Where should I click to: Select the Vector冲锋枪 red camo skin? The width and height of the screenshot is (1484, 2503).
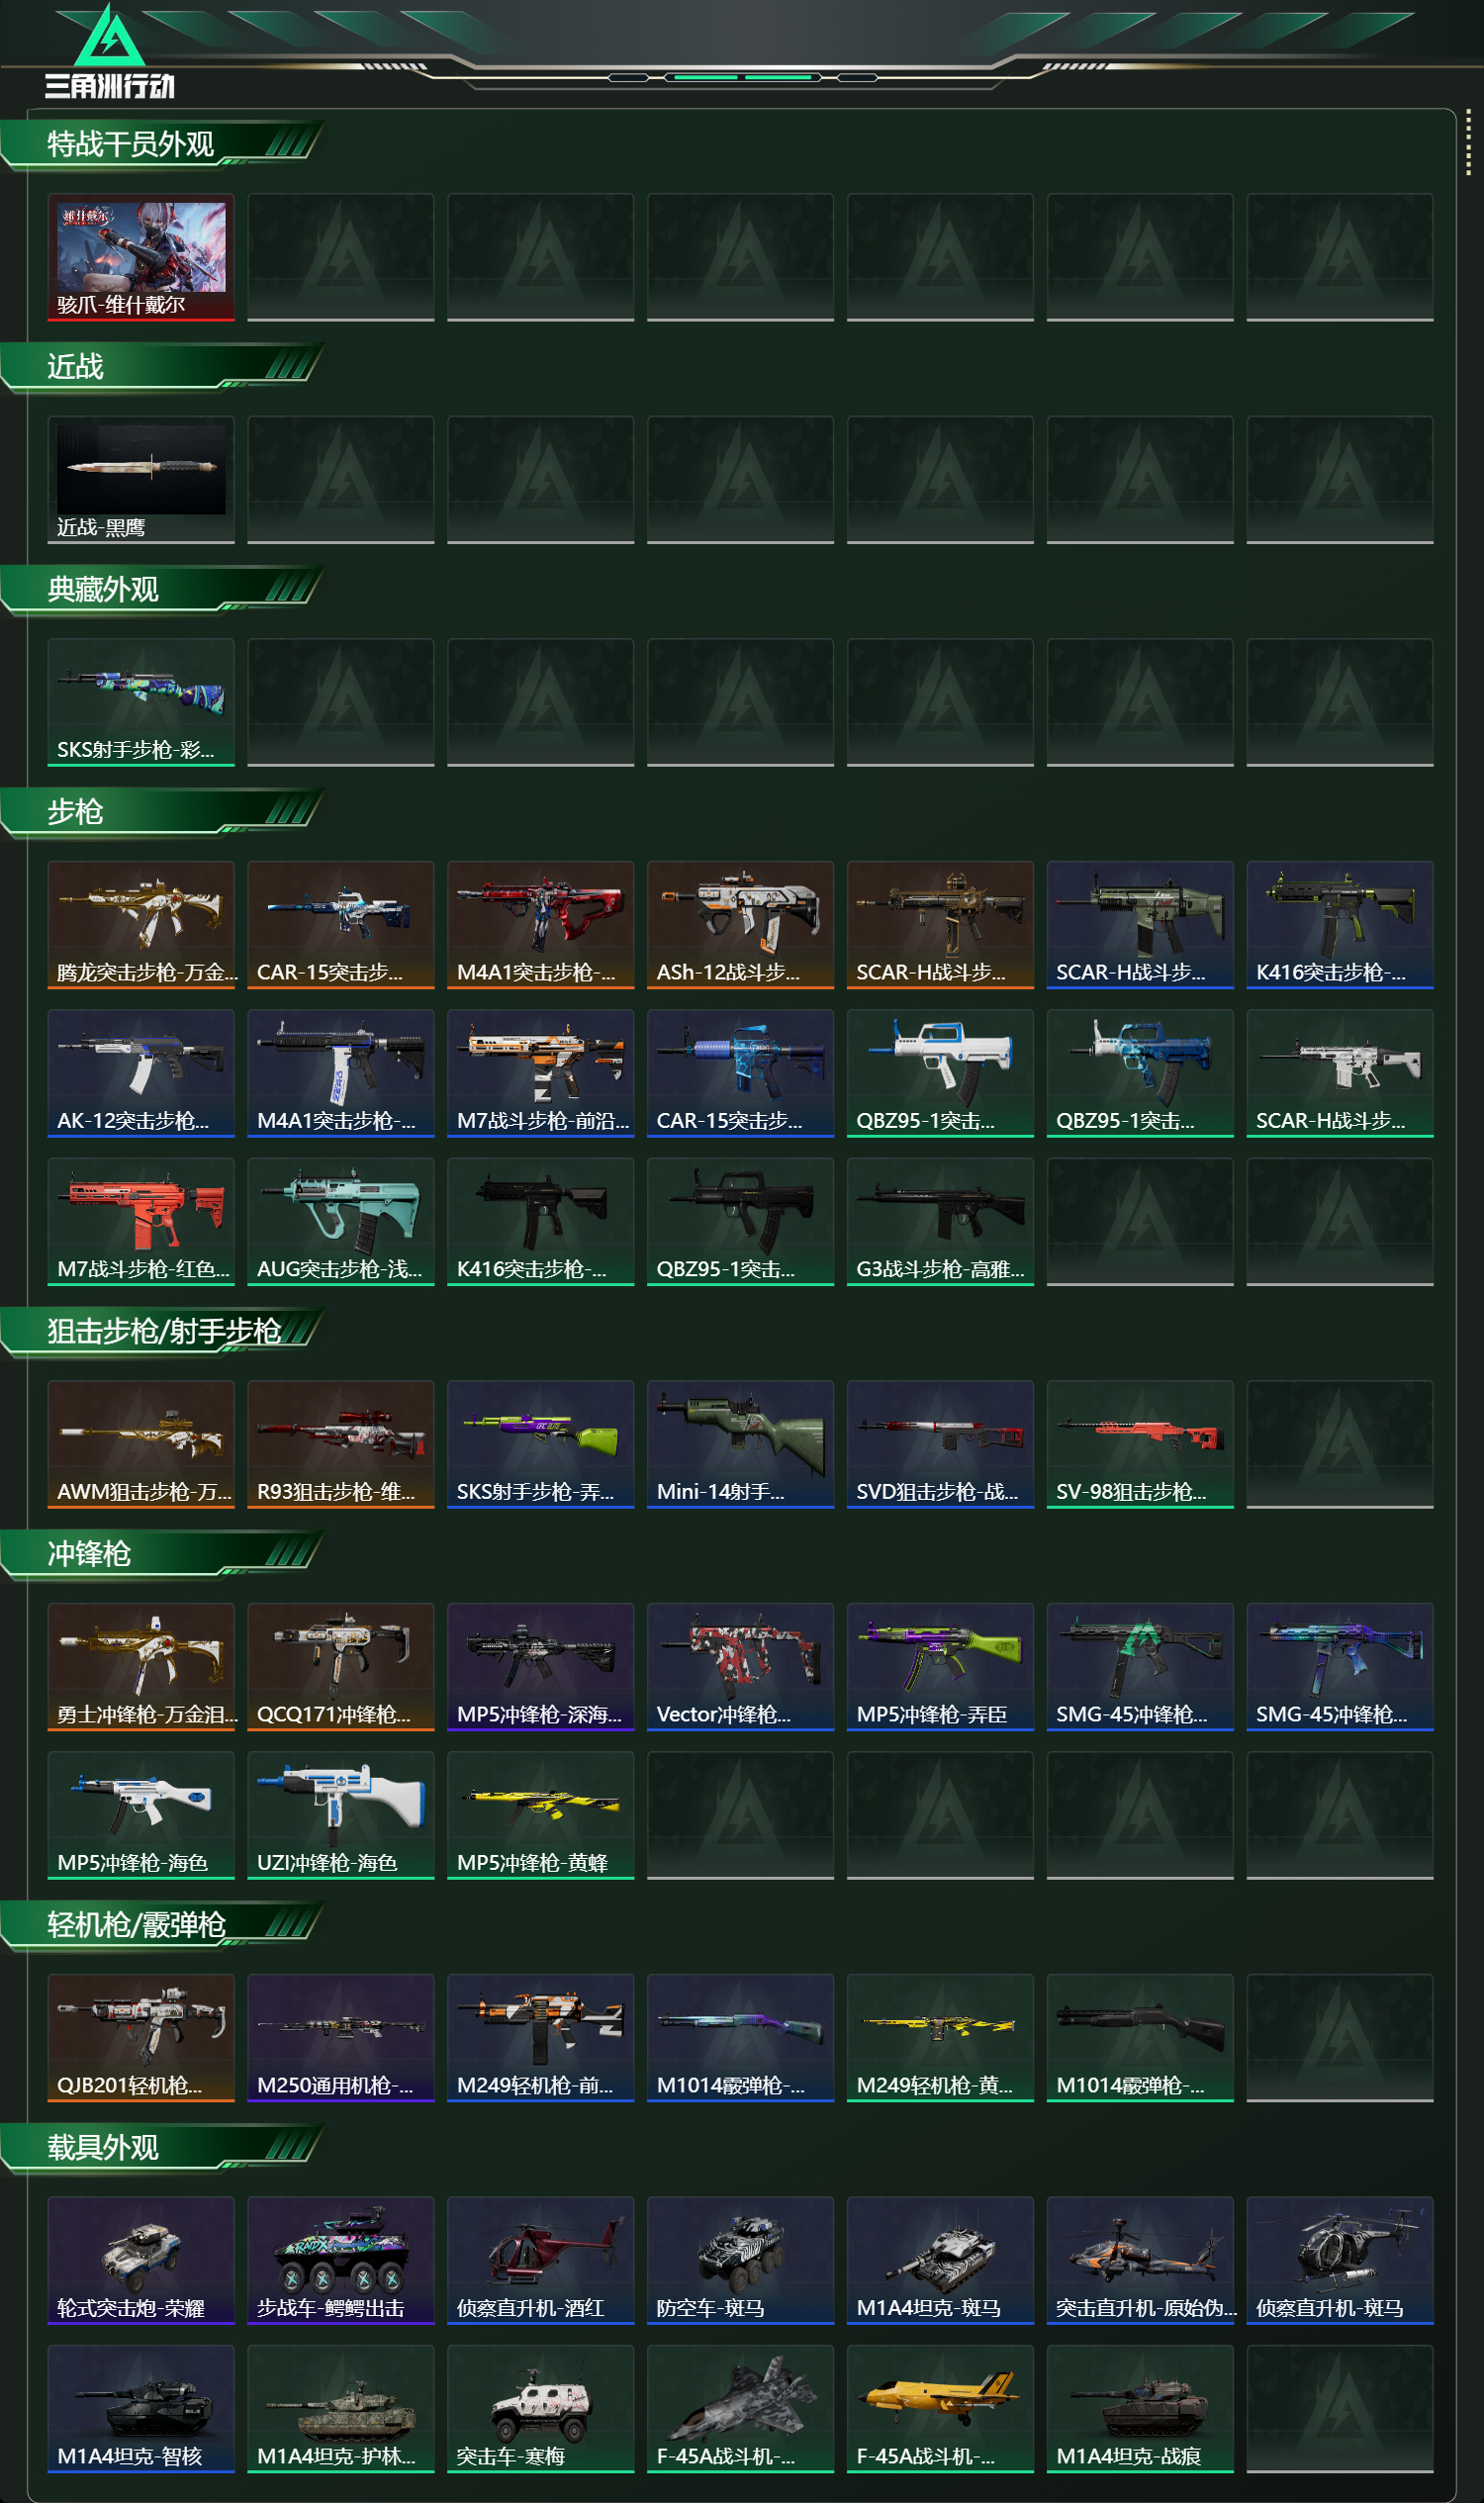click(x=740, y=1667)
